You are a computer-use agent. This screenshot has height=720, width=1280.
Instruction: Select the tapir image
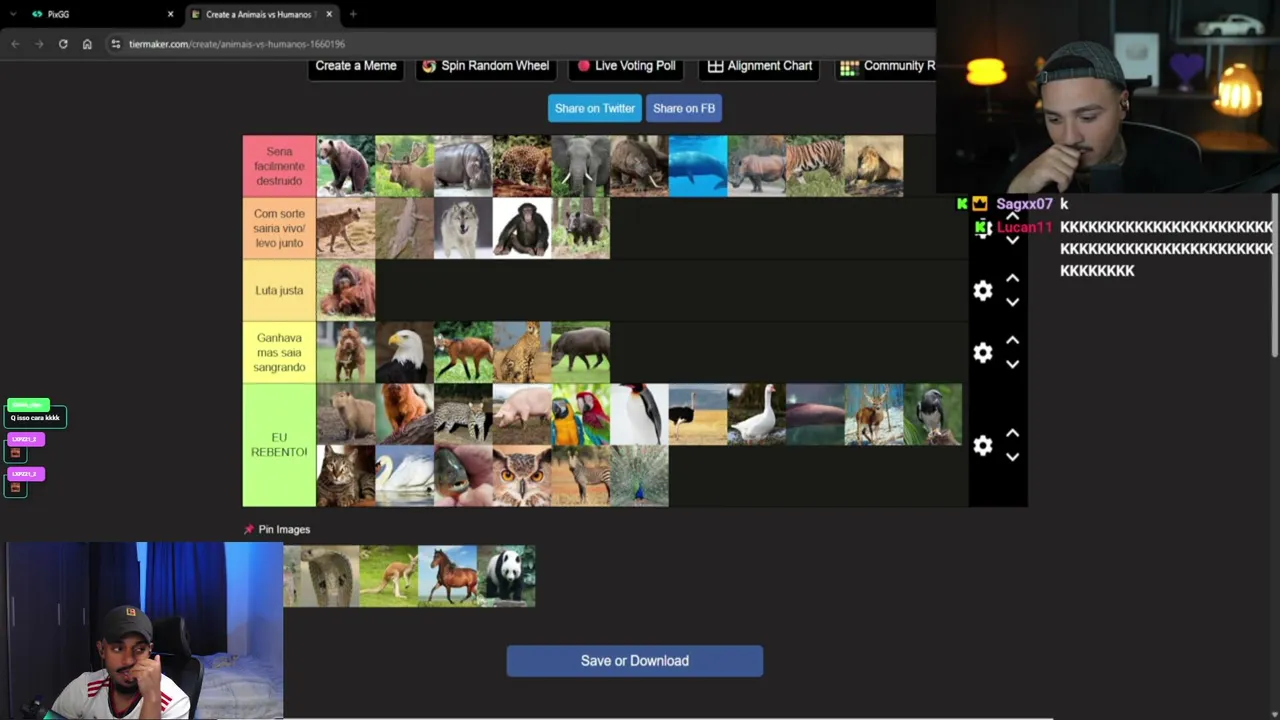pos(581,352)
